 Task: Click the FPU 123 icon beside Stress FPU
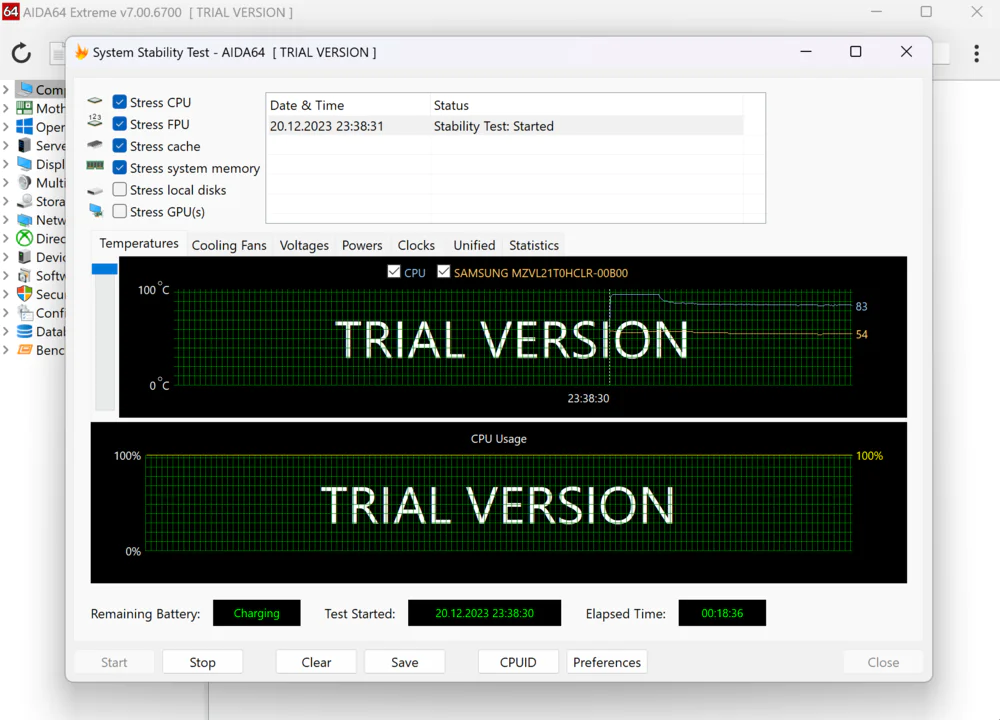coord(95,119)
